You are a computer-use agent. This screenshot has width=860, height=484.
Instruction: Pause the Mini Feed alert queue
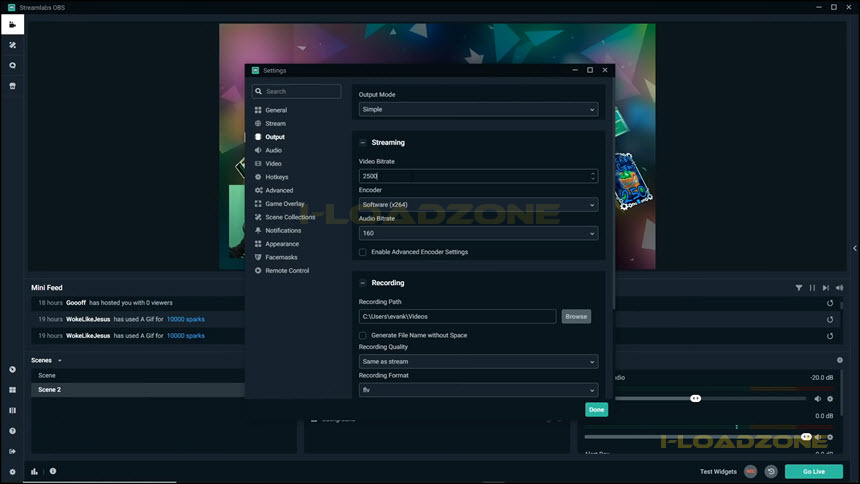coord(812,288)
